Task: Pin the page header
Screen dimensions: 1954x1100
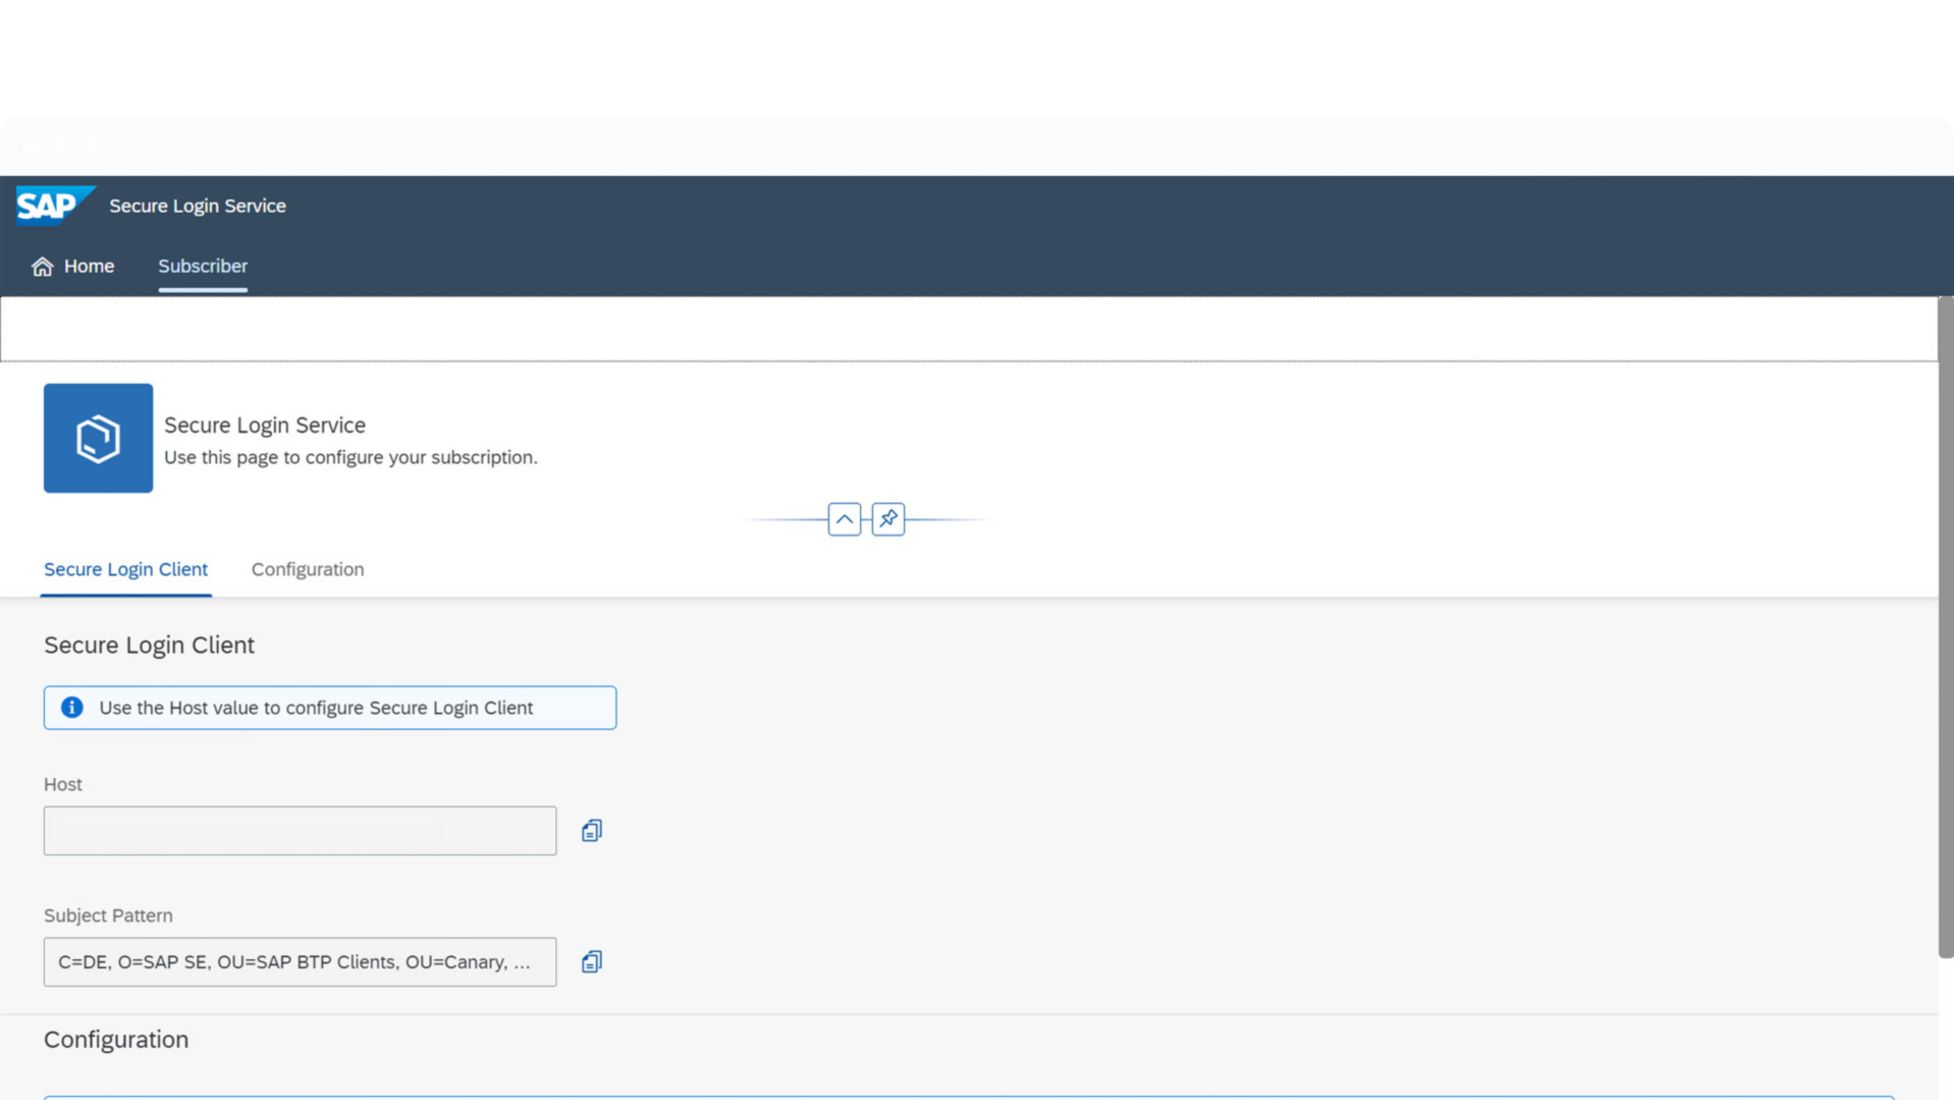Action: [x=888, y=519]
